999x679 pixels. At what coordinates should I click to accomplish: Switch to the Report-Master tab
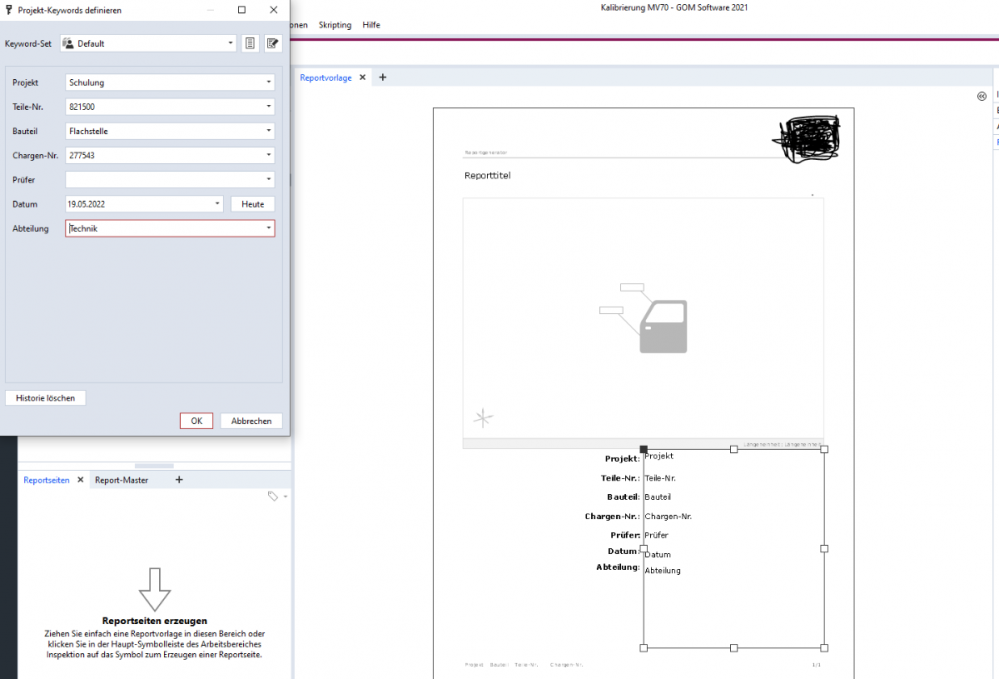(x=121, y=480)
